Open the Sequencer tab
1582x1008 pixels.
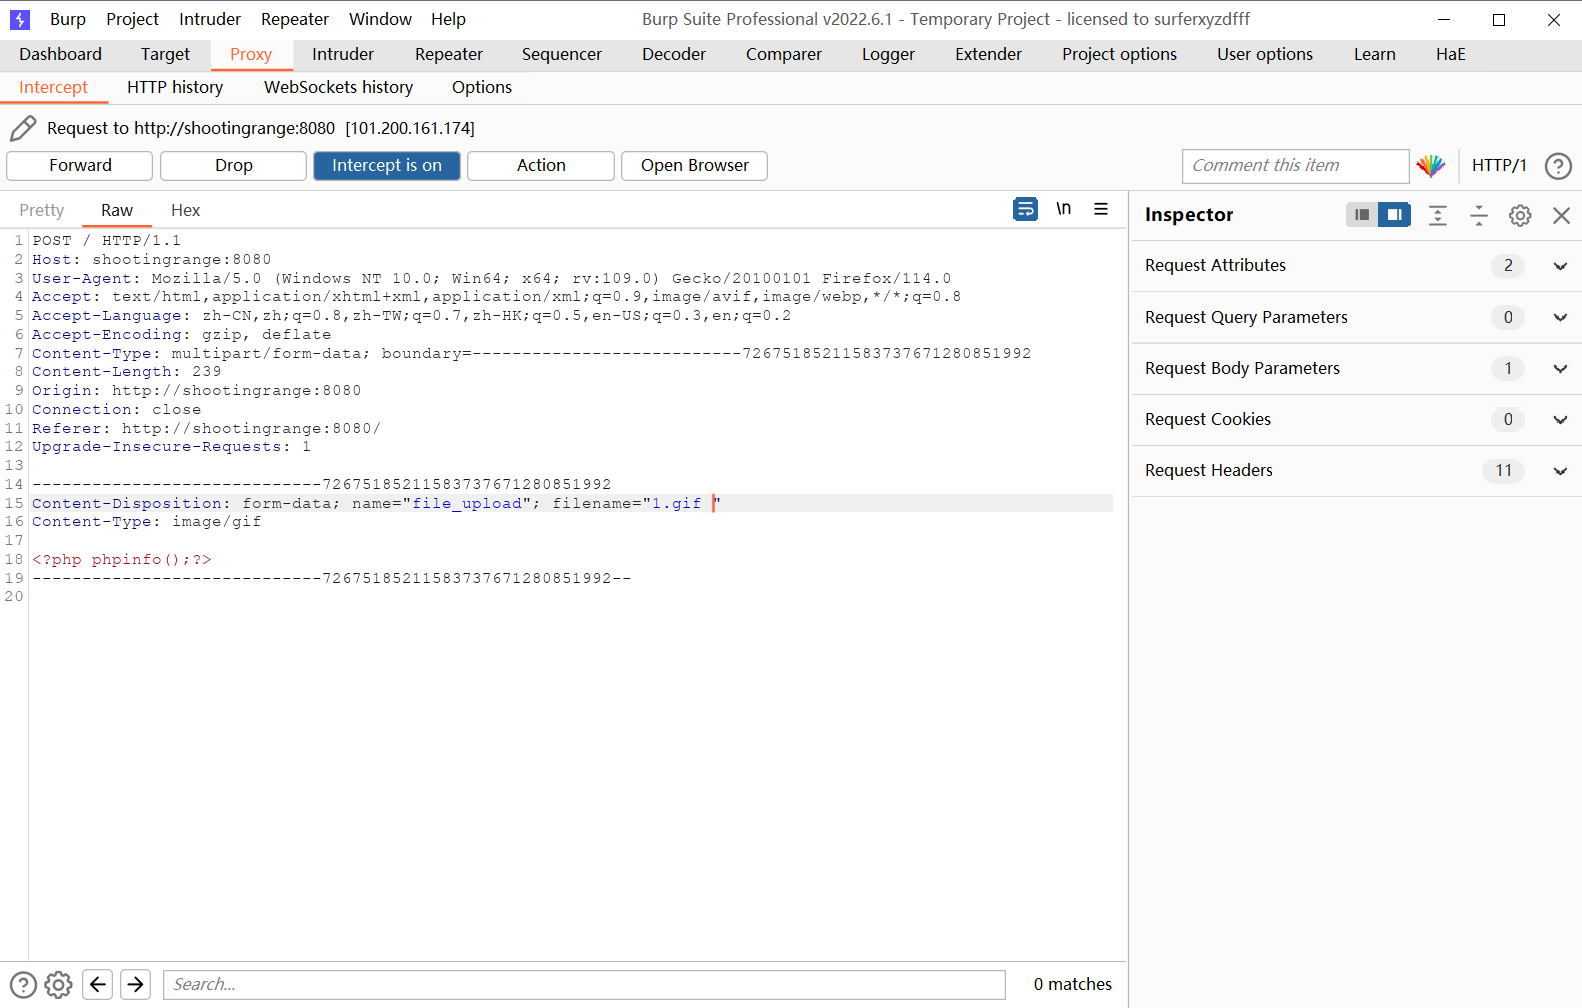coord(562,54)
